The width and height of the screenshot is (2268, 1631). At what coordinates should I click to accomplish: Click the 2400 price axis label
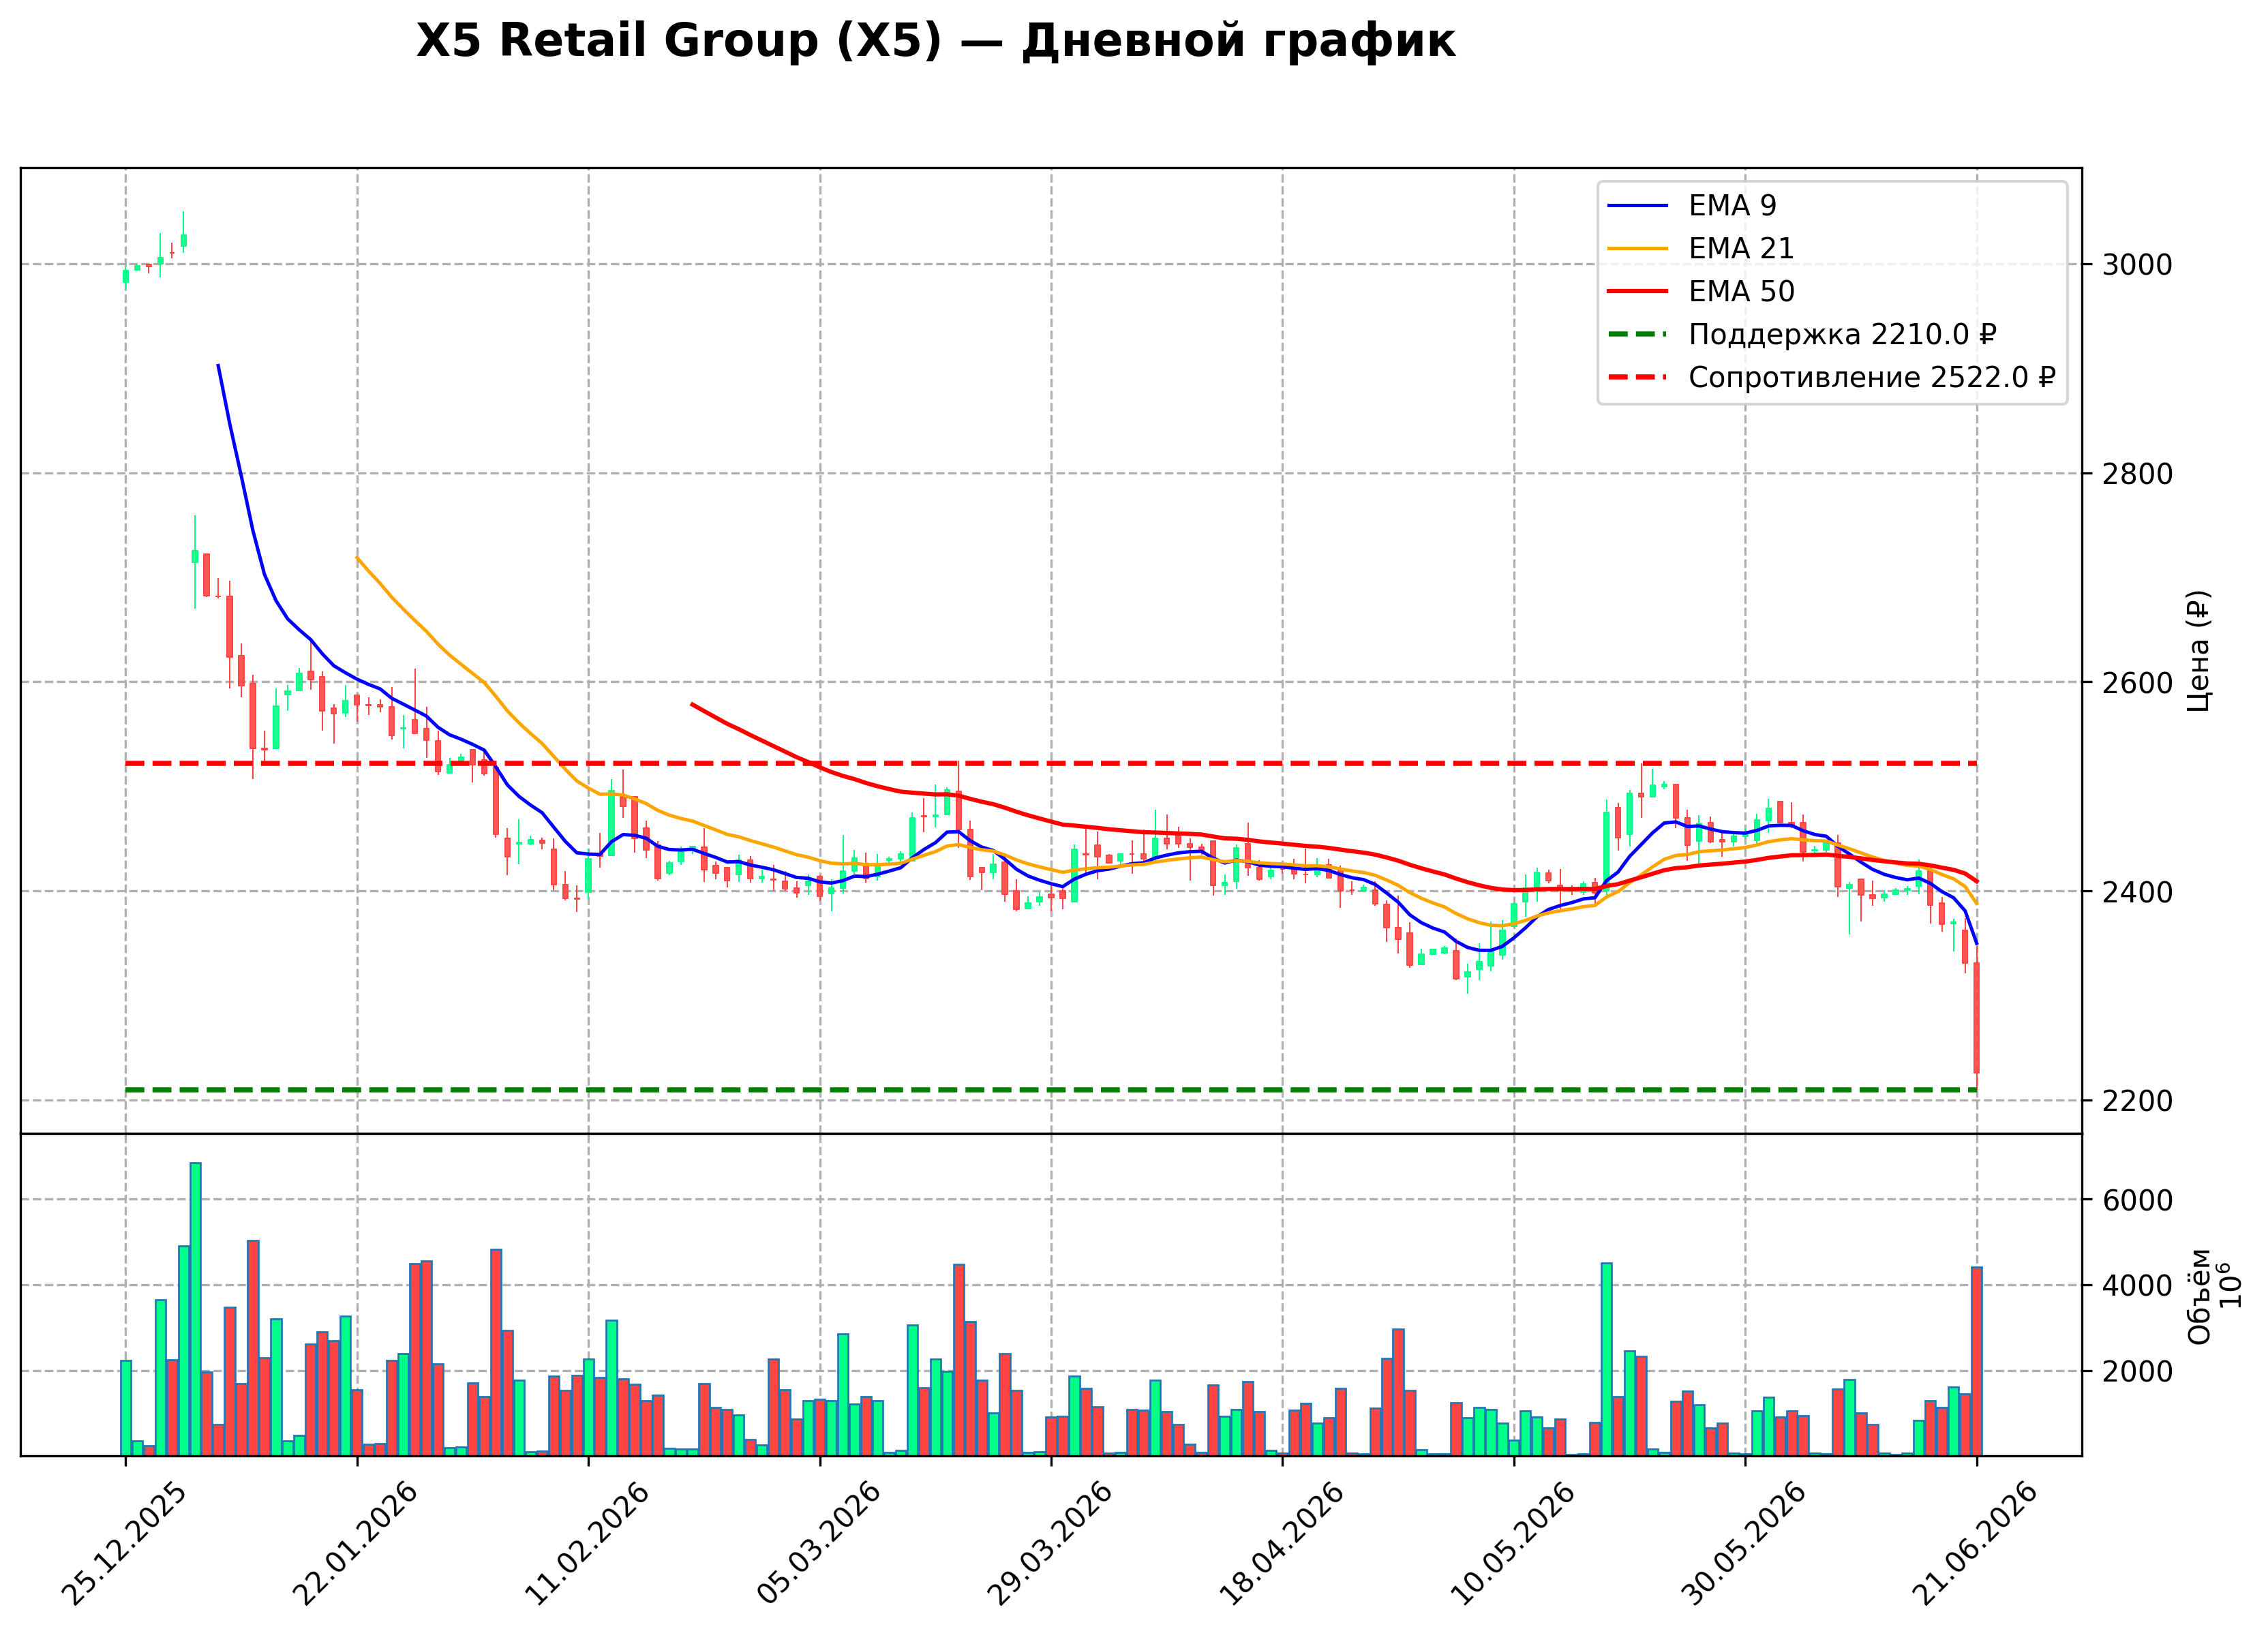click(x=2137, y=892)
